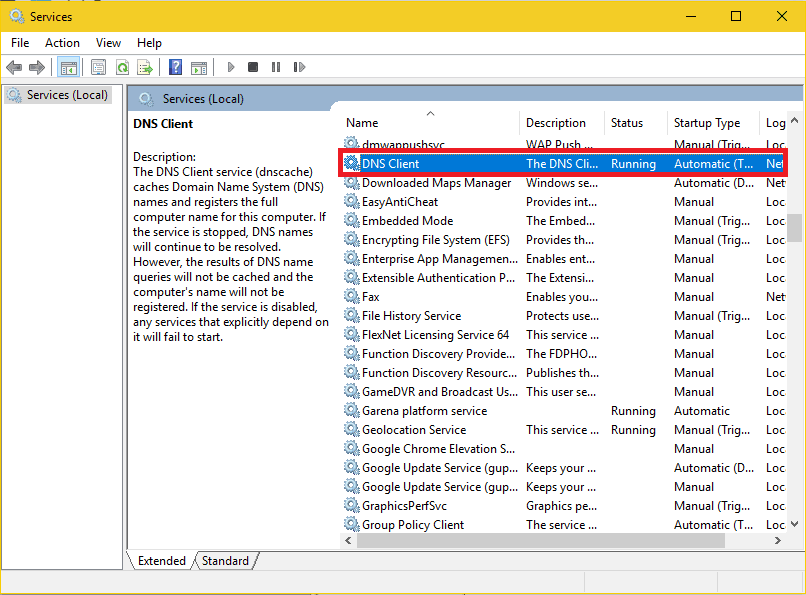Open the Help toolbar icon
The width and height of the screenshot is (806, 595).
click(175, 67)
